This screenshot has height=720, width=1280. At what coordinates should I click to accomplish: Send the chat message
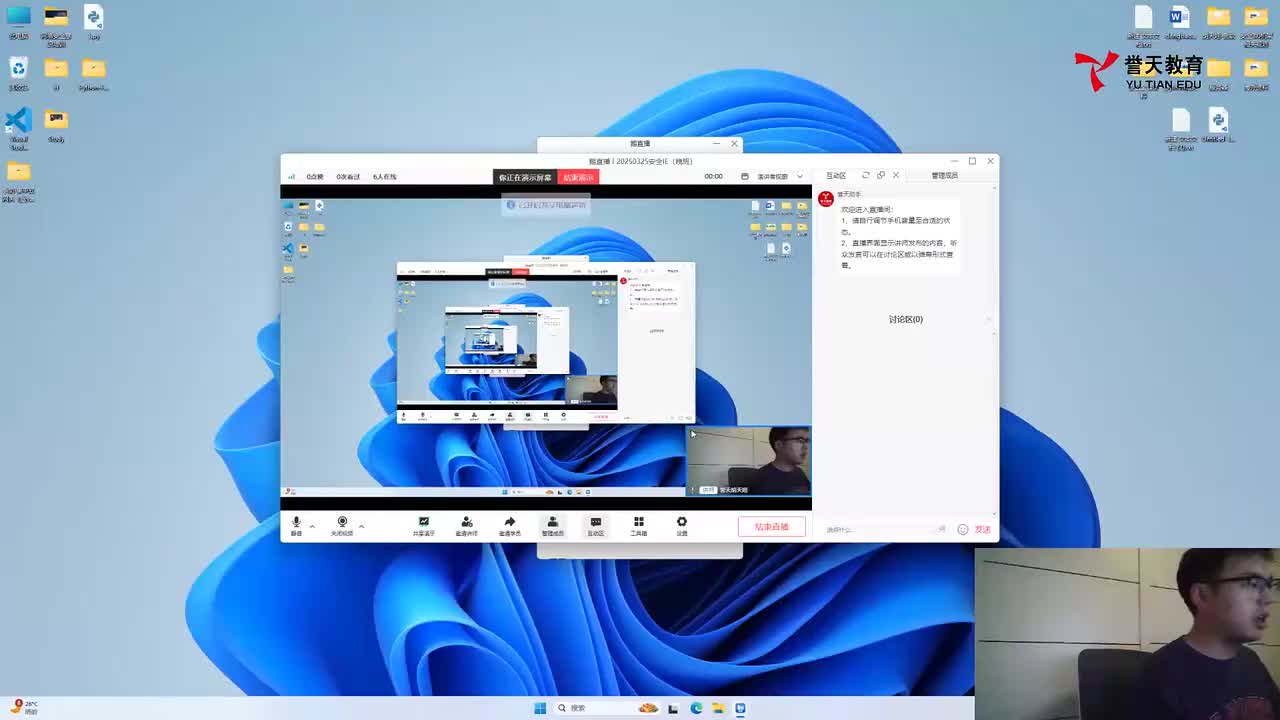pos(983,529)
